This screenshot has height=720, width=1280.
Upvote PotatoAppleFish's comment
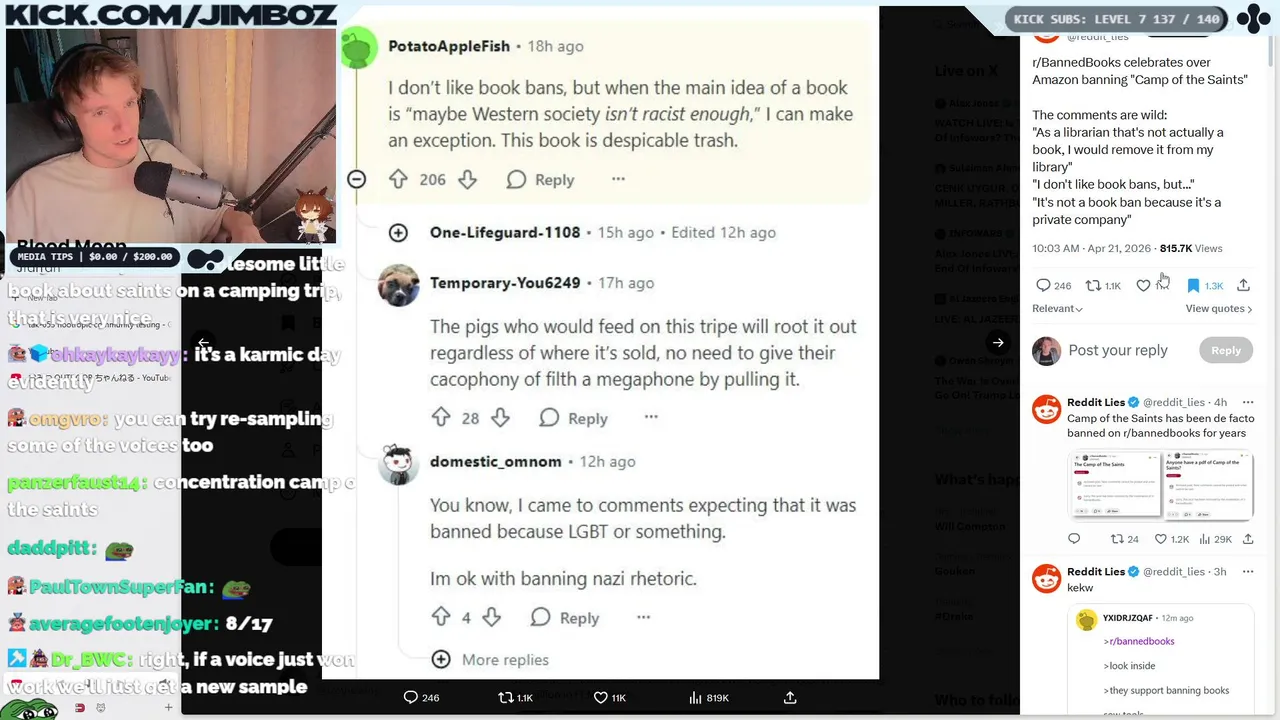coord(398,179)
